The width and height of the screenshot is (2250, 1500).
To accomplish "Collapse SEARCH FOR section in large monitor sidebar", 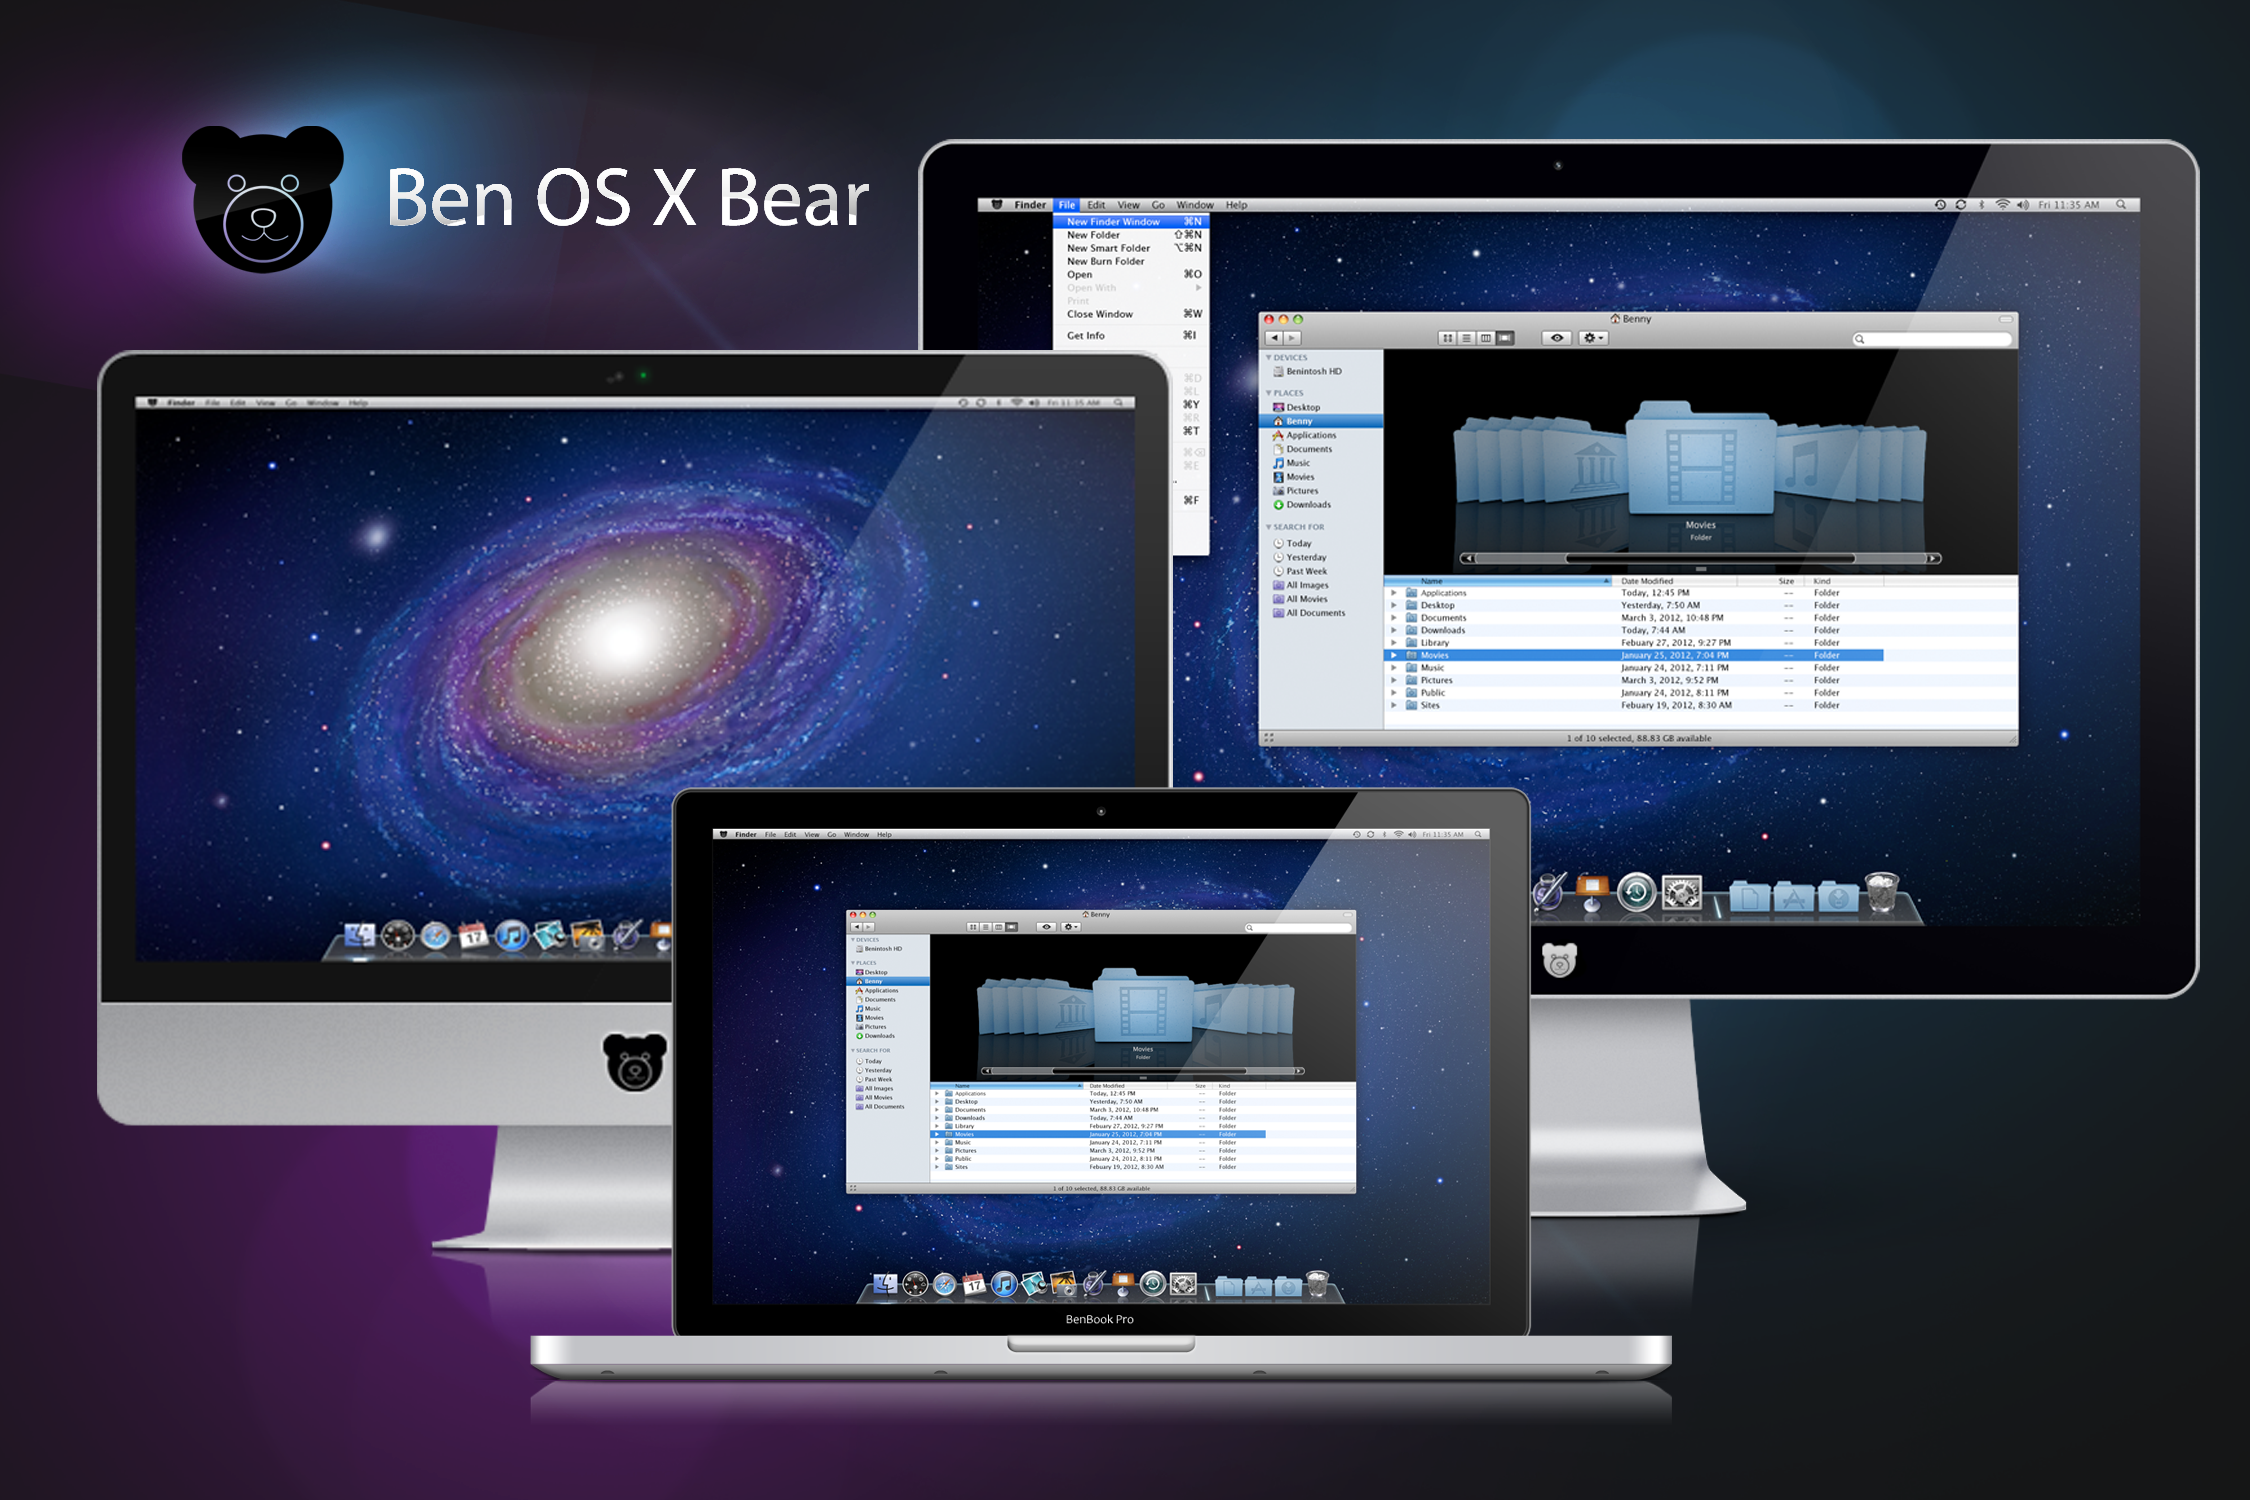I will point(1269,527).
